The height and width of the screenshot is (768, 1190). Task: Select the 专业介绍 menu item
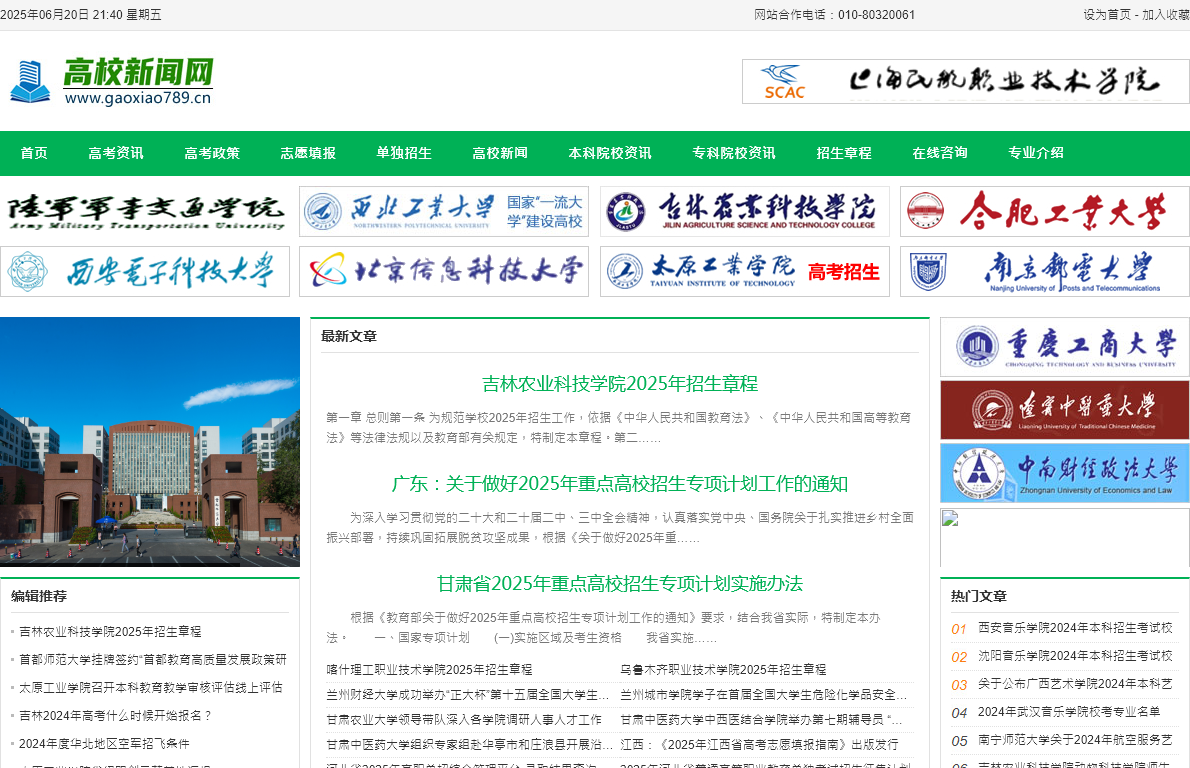[1036, 153]
